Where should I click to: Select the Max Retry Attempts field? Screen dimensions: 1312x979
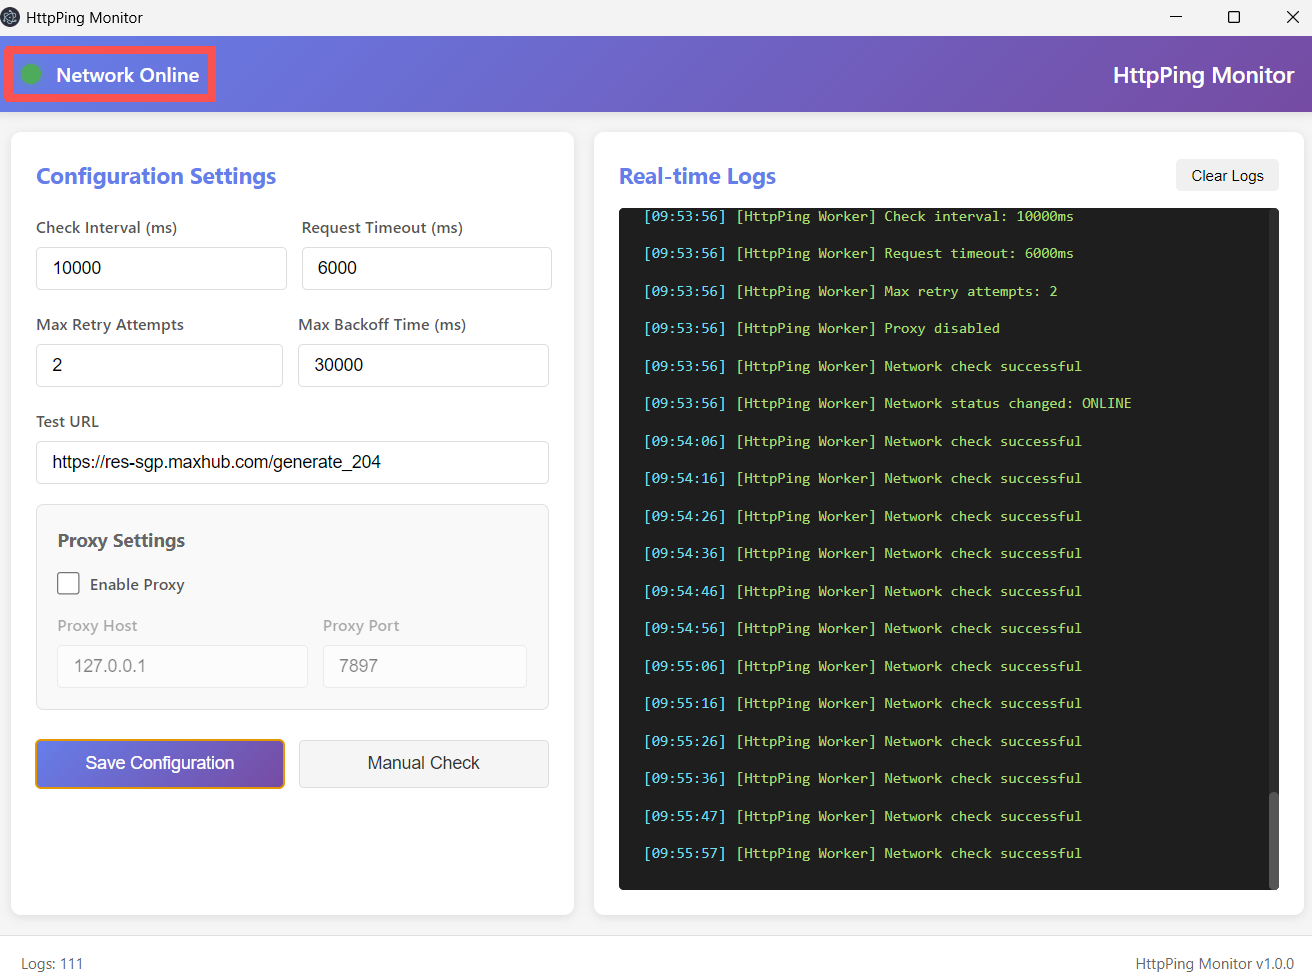click(159, 365)
